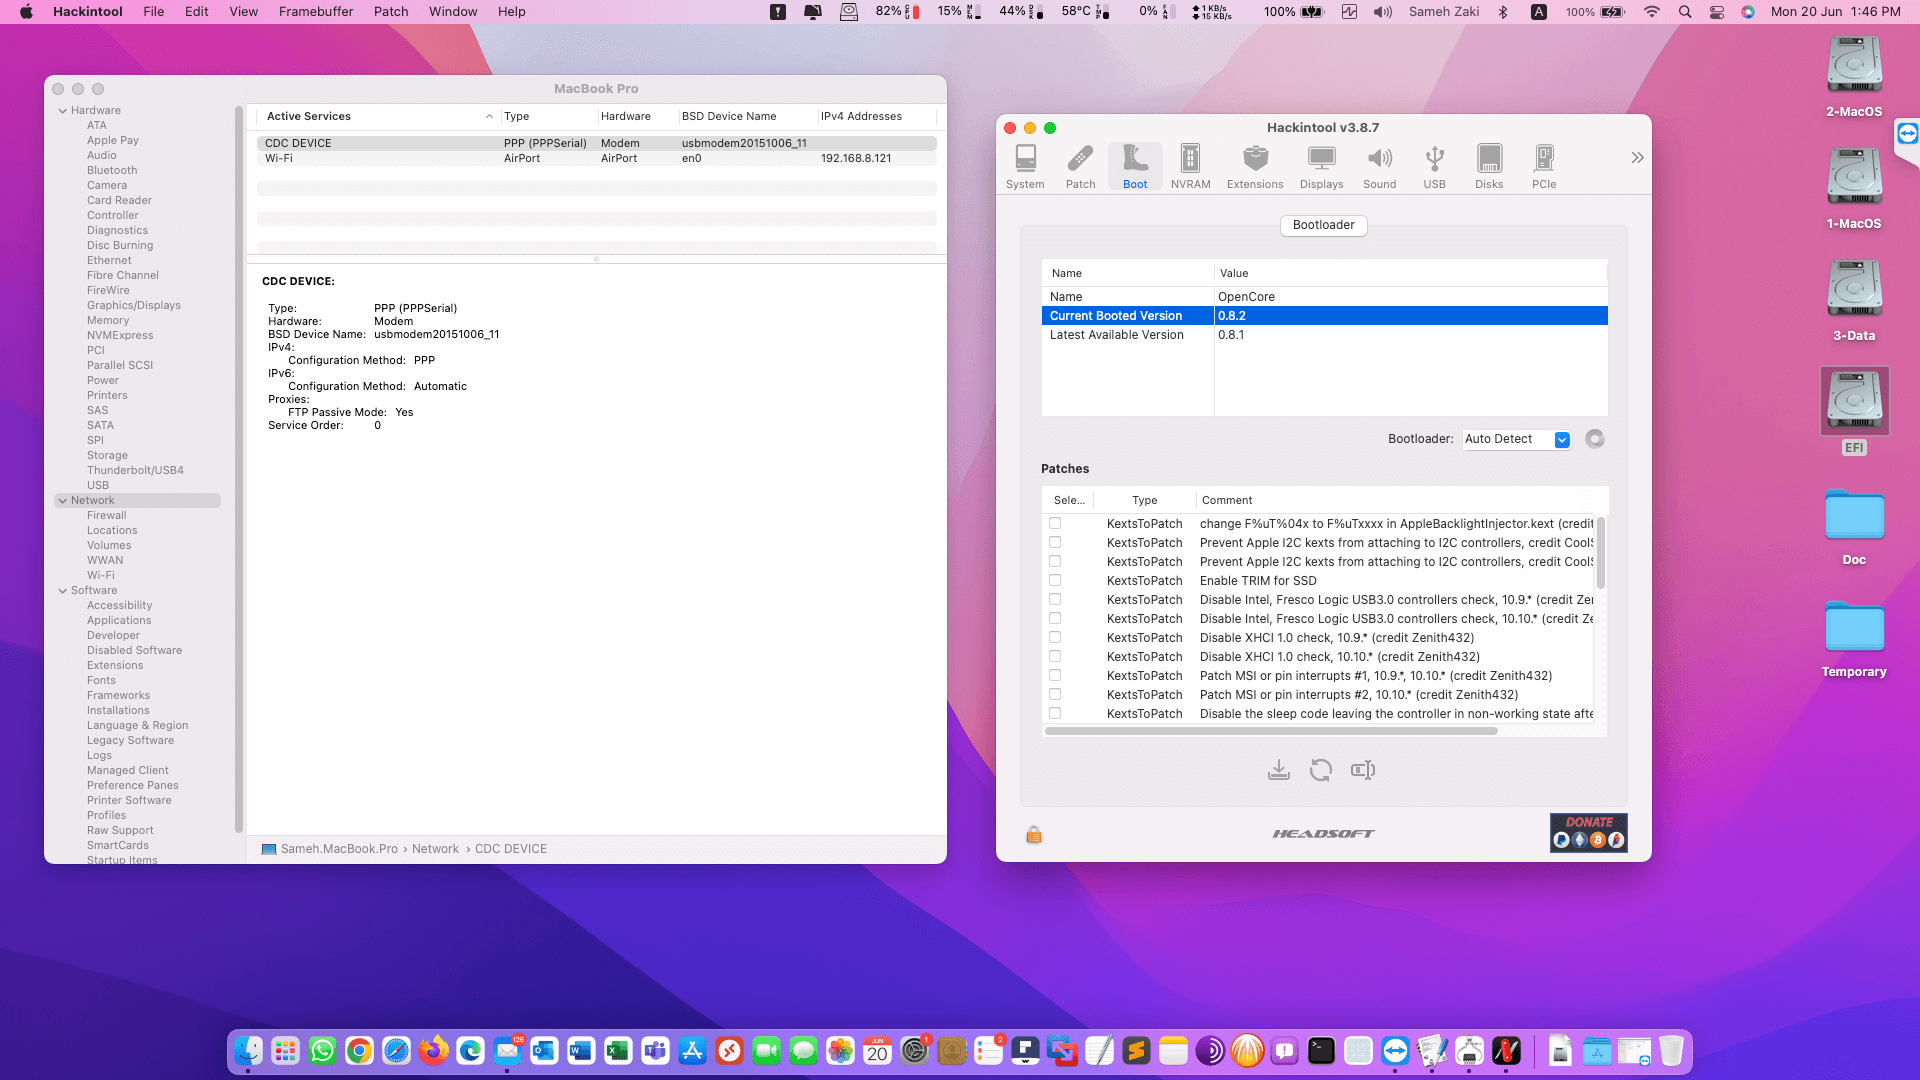Check the Fresco Logic USB3.0 10.9.* patch

click(1055, 599)
